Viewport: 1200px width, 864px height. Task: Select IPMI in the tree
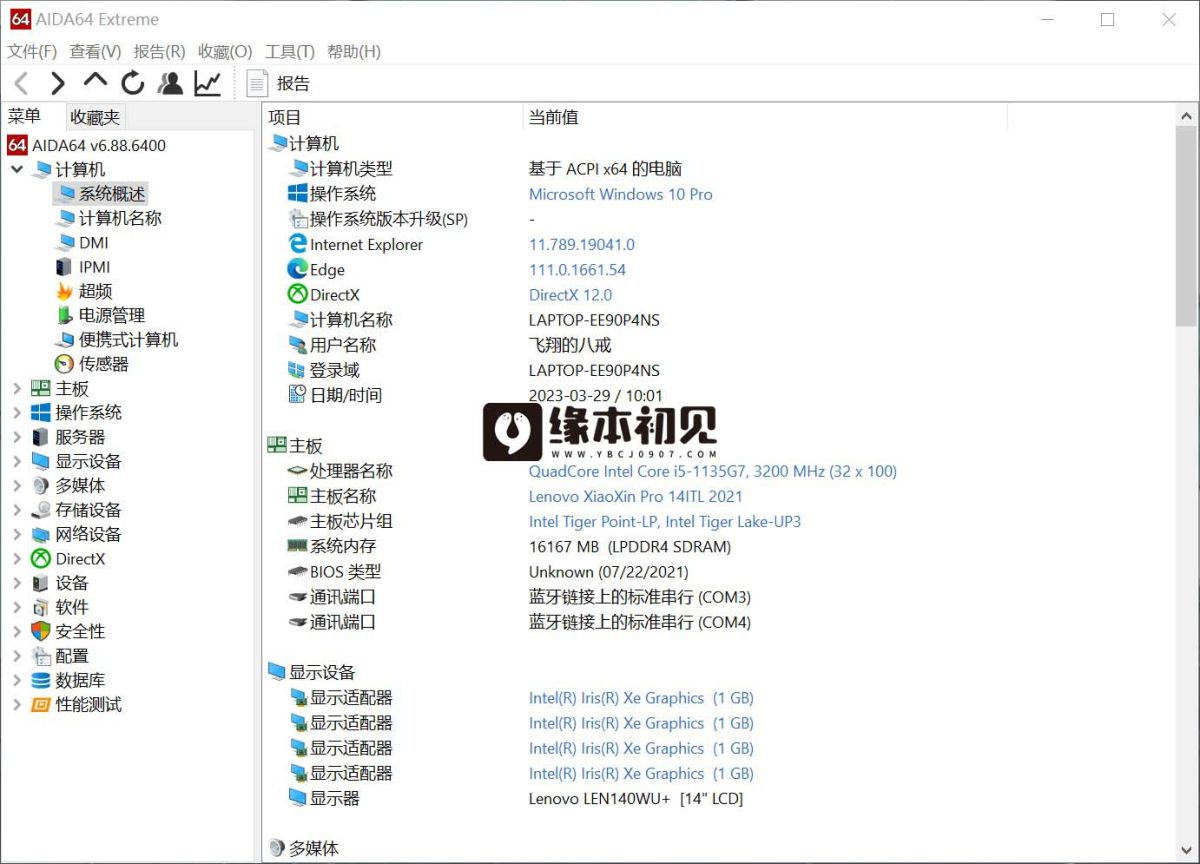[x=95, y=267]
